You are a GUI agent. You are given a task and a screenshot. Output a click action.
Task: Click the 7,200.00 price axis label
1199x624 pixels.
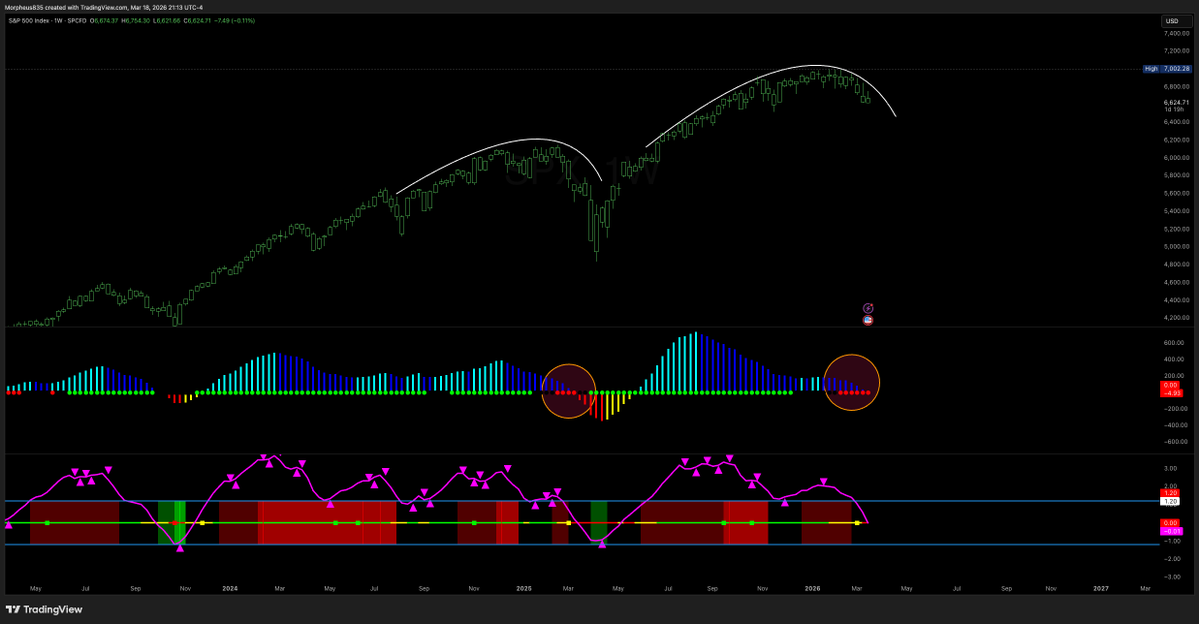[1176, 51]
